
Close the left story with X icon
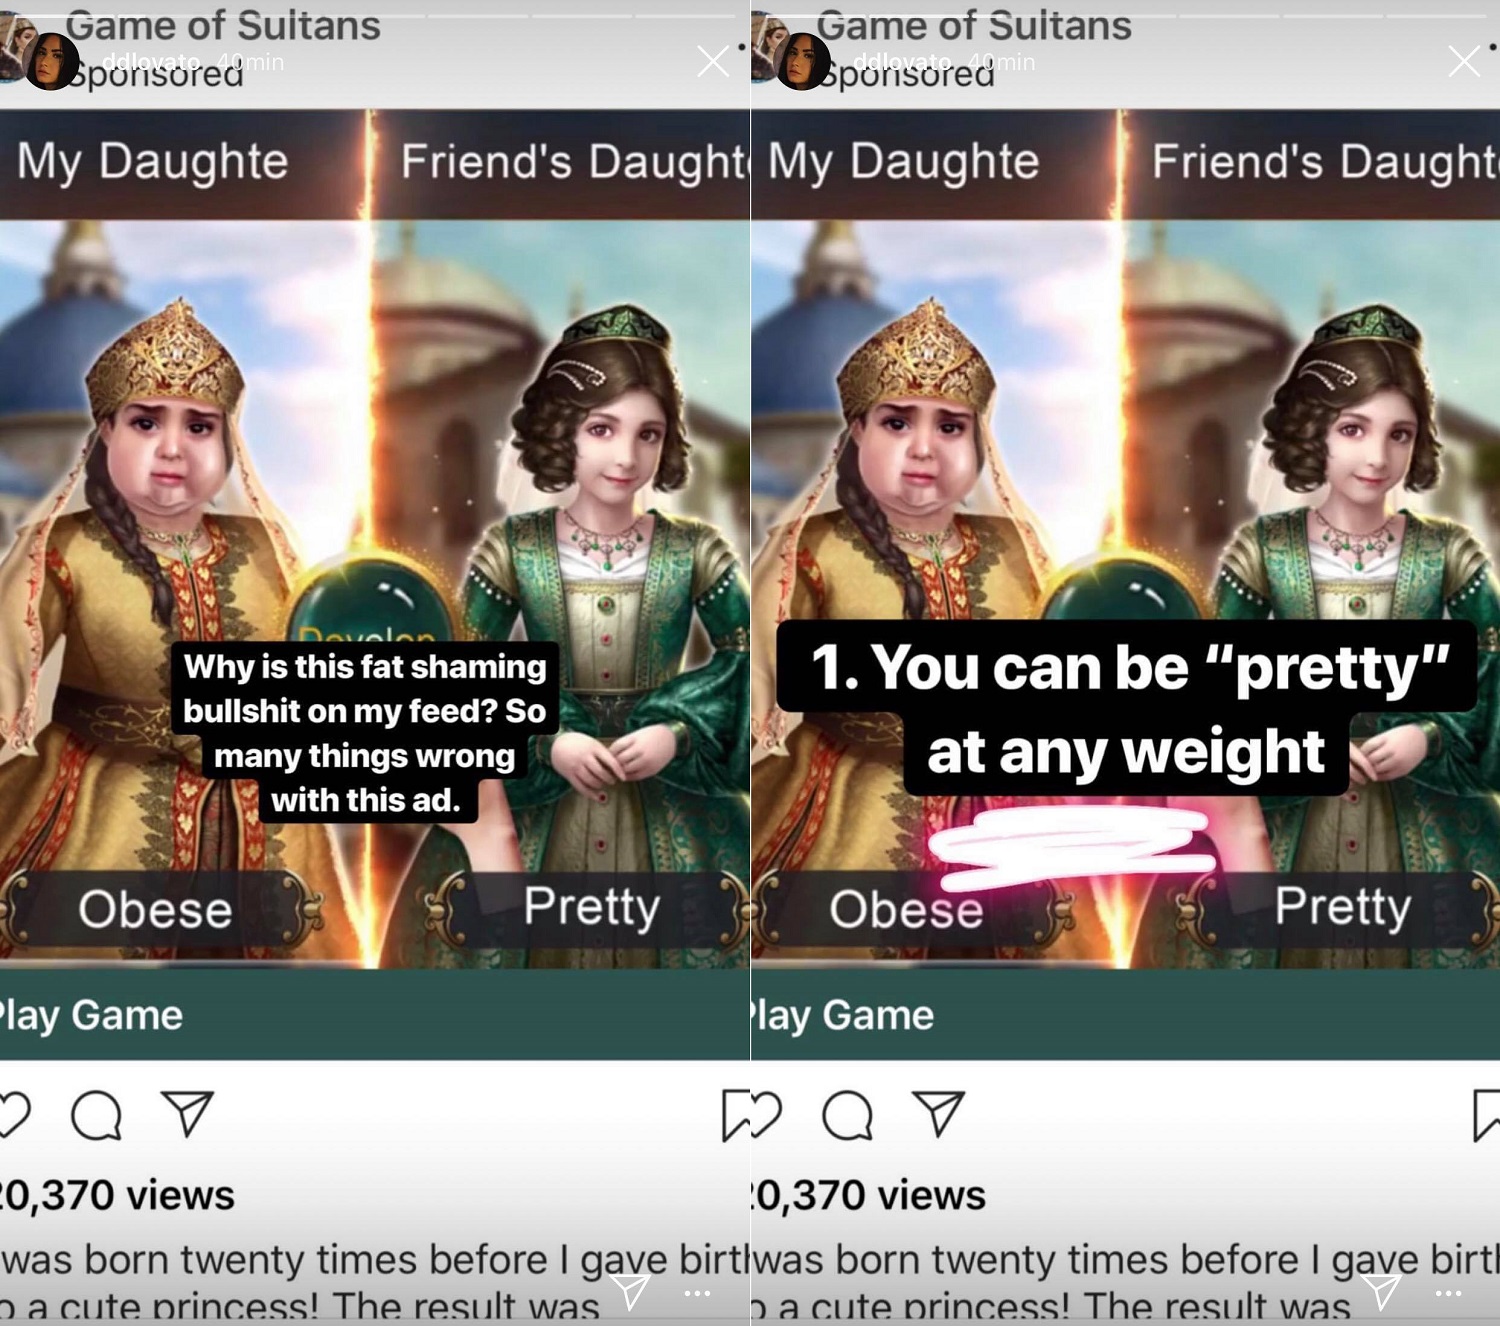pos(713,62)
